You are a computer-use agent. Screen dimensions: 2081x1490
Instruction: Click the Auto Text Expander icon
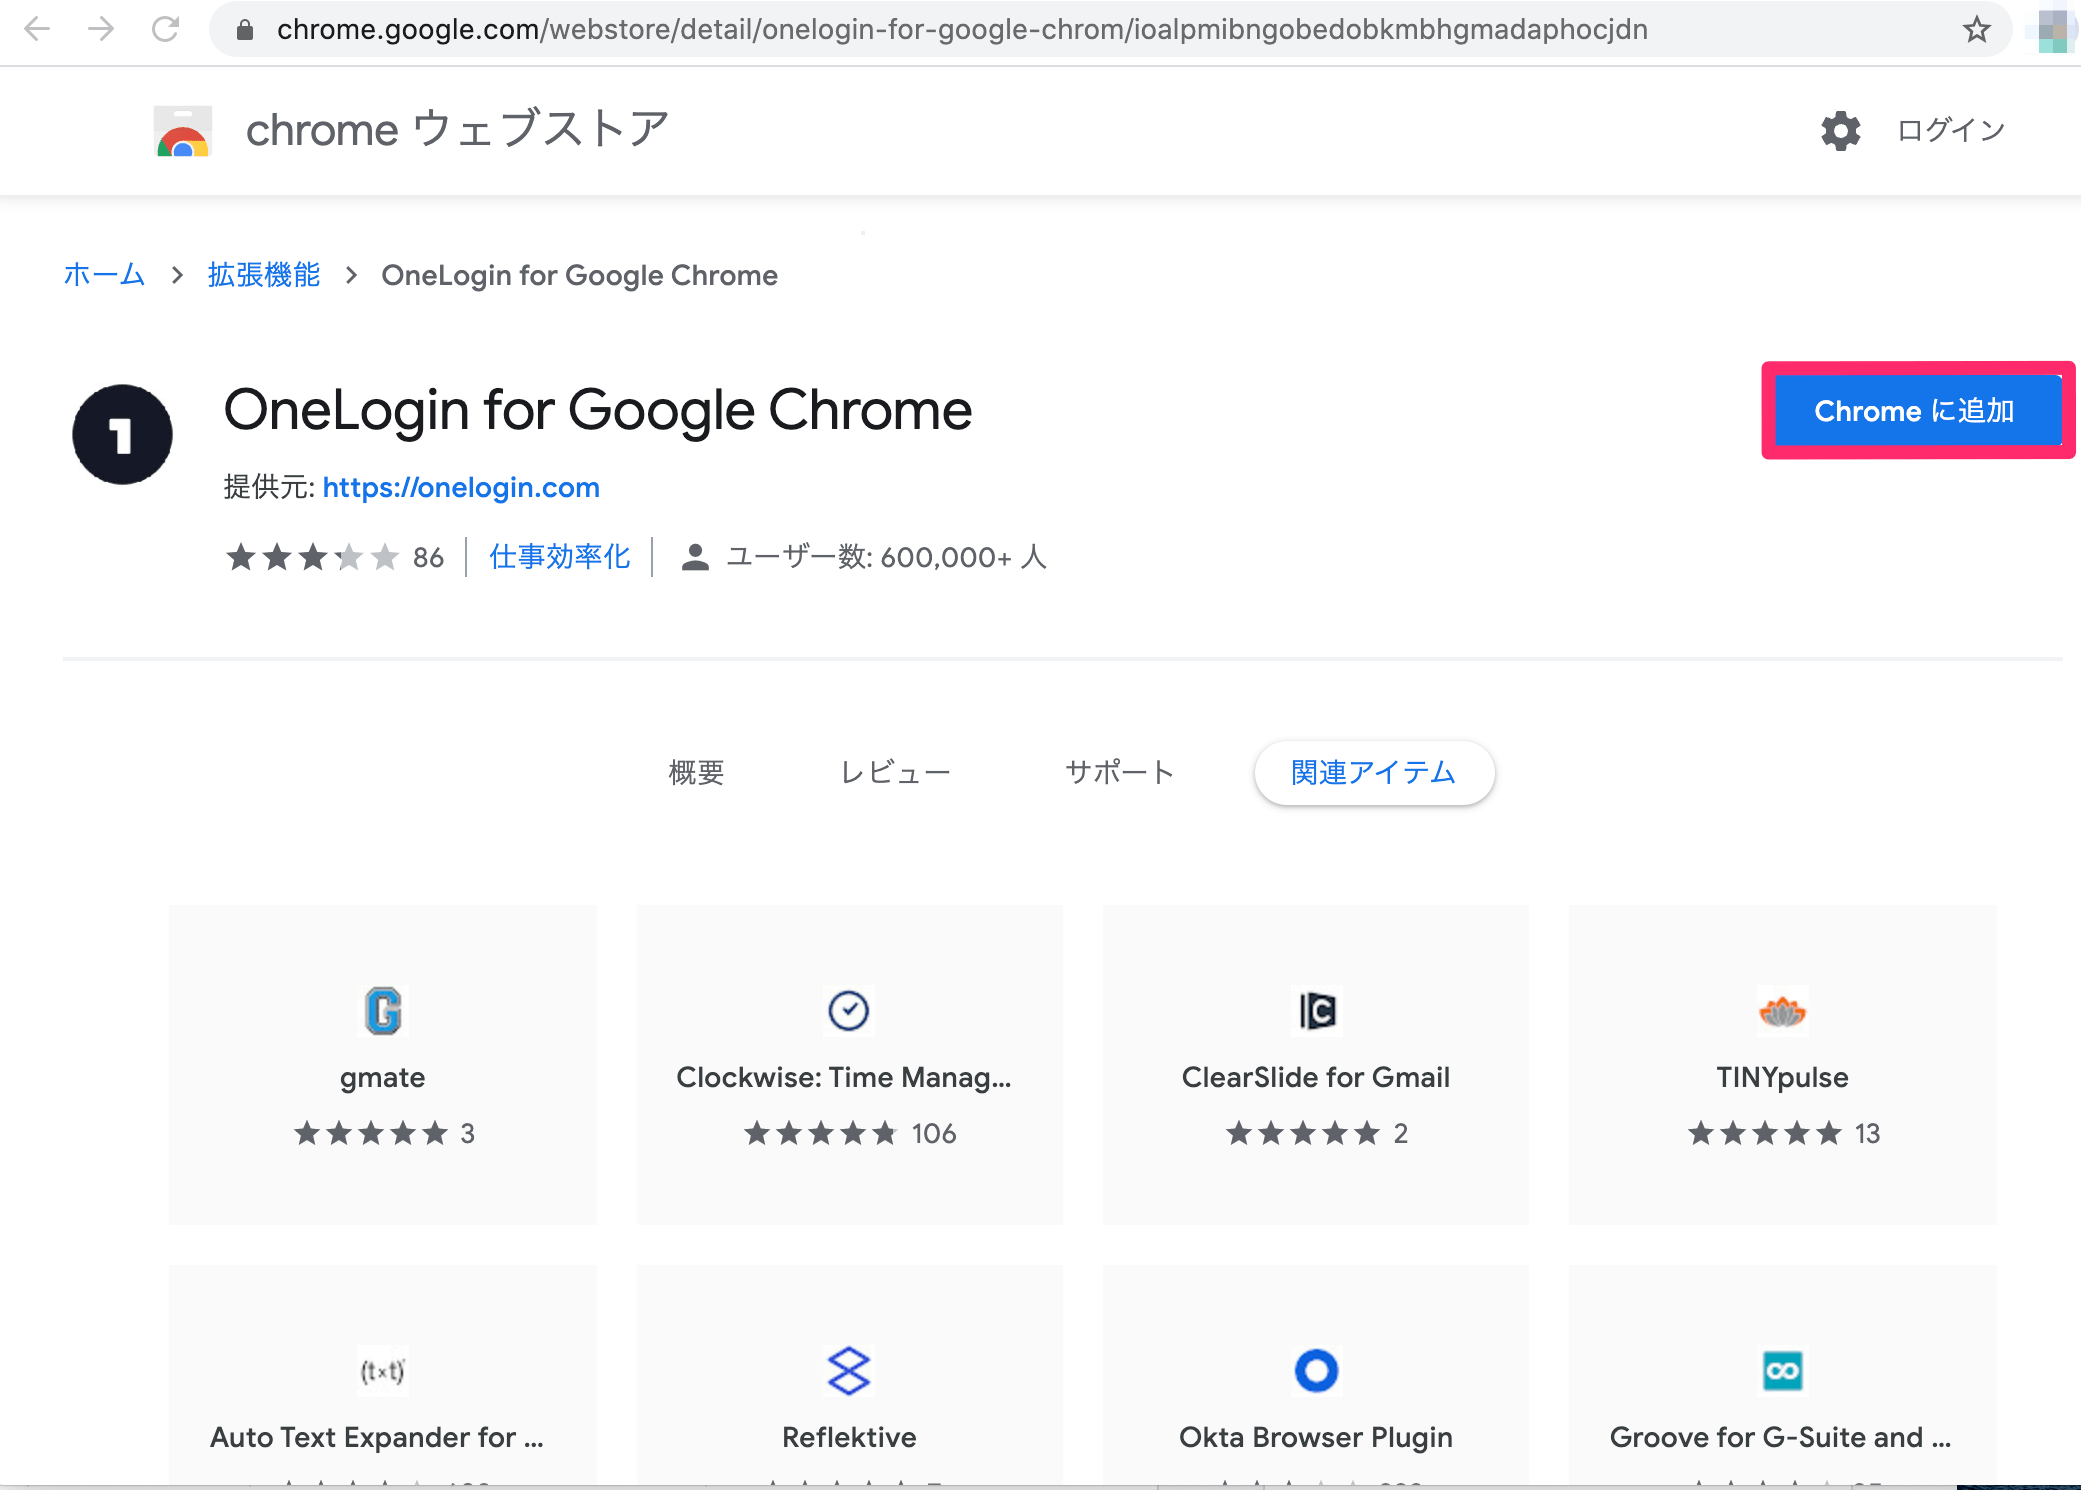point(382,1371)
